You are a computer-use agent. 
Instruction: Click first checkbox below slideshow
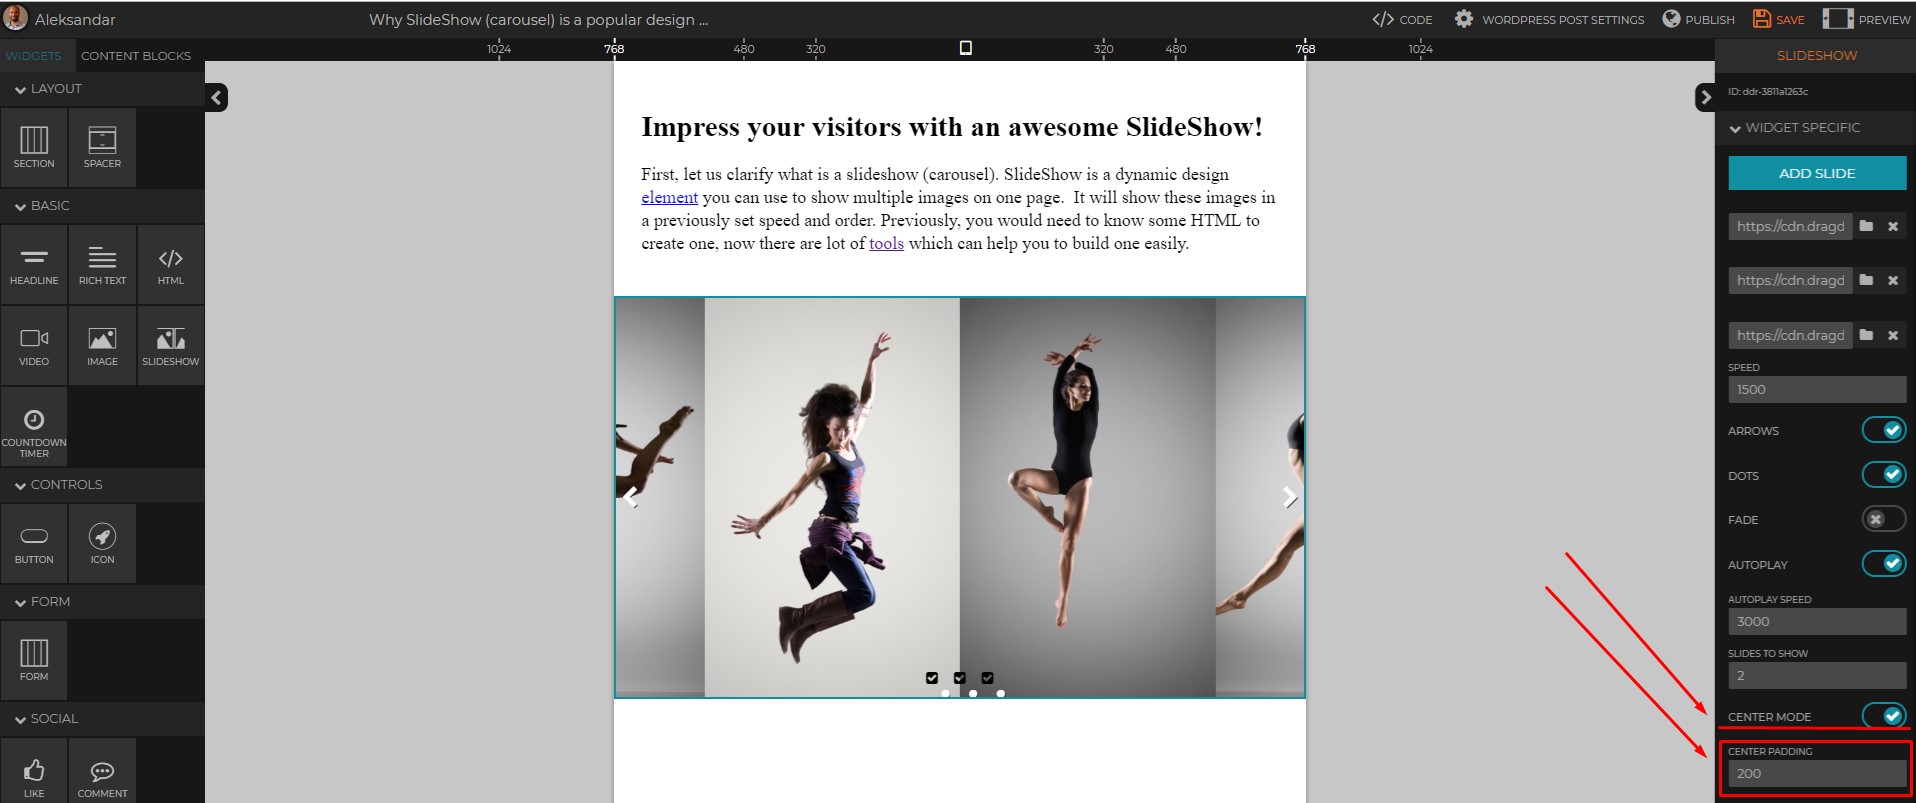(x=932, y=678)
